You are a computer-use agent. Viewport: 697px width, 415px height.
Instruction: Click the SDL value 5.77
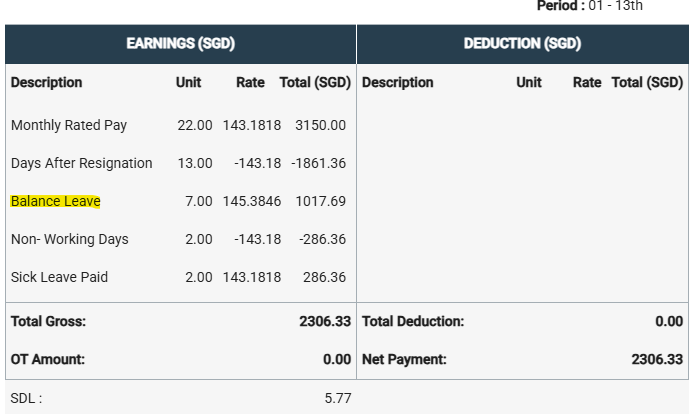(x=337, y=397)
